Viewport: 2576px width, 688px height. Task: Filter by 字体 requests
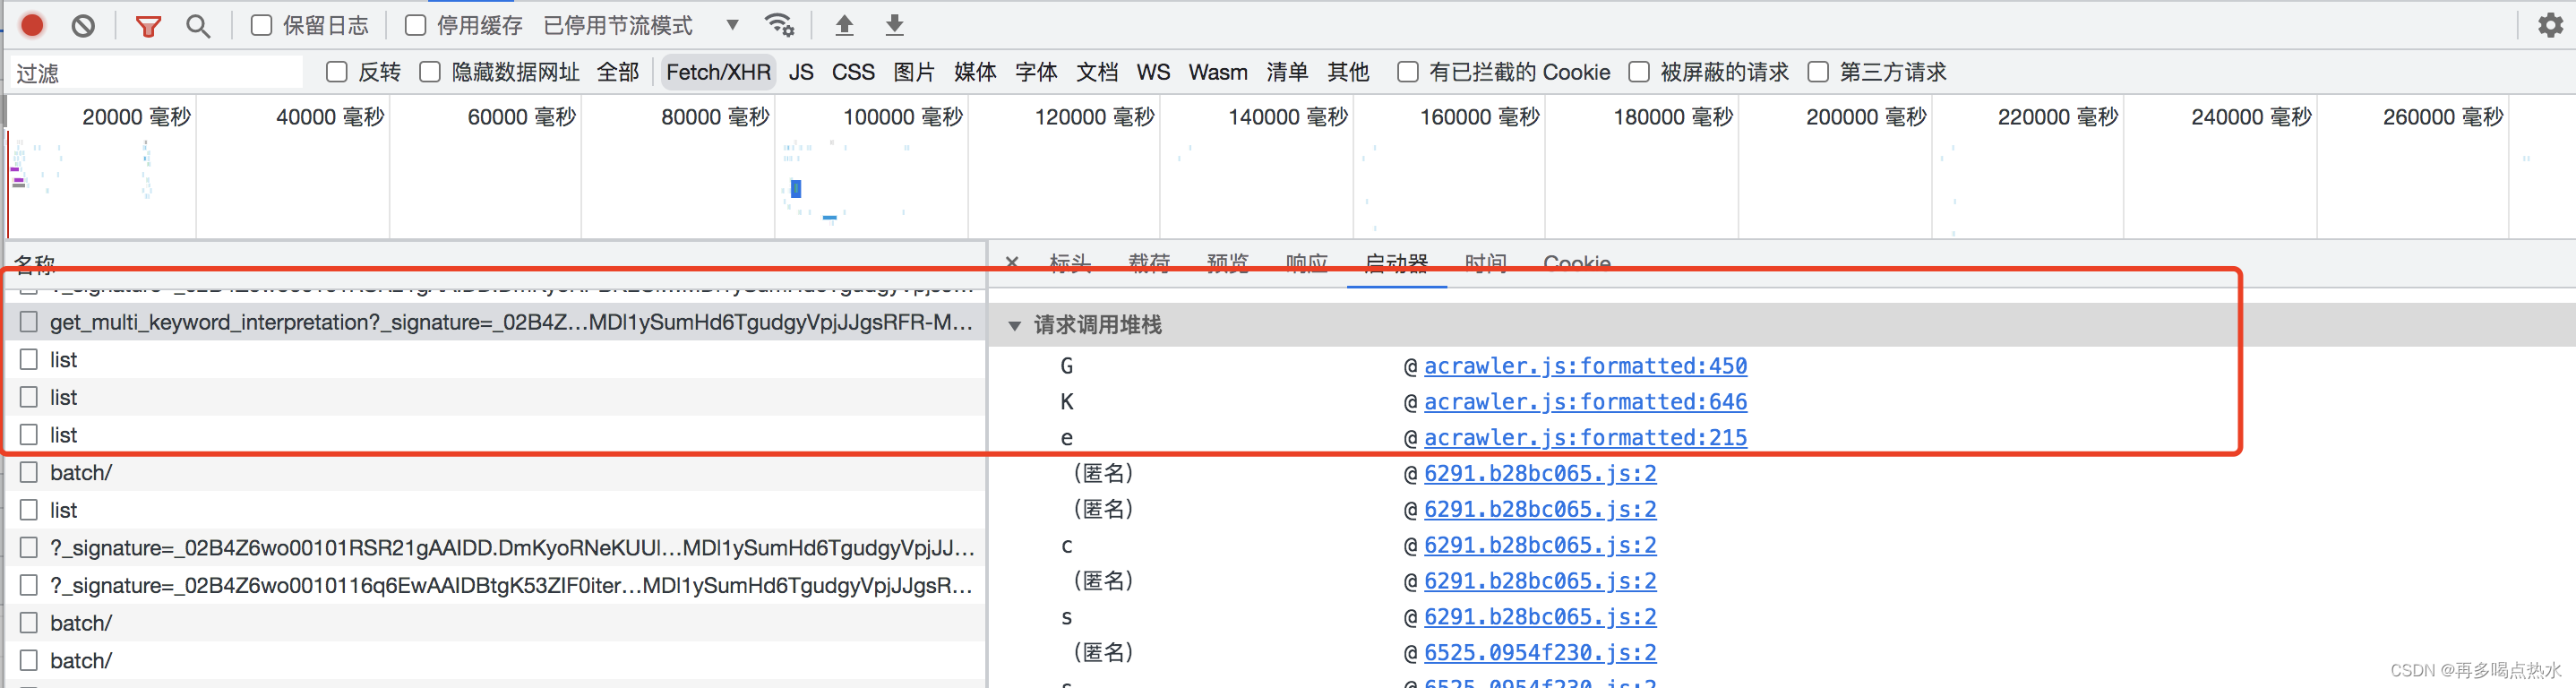(x=1036, y=72)
